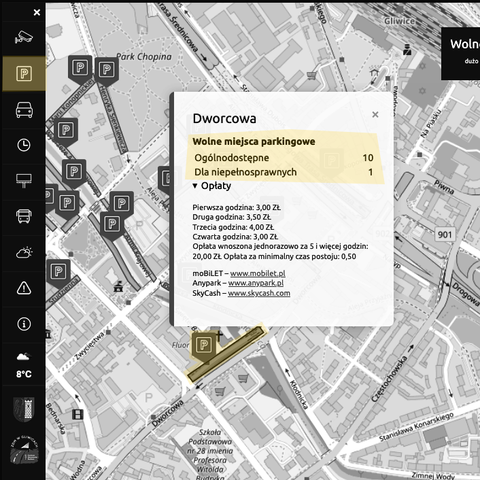Image resolution: width=480 pixels, height=480 pixels.
Task: Click the 'Wolne miejsca parkingowe' heading
Action: (x=254, y=141)
